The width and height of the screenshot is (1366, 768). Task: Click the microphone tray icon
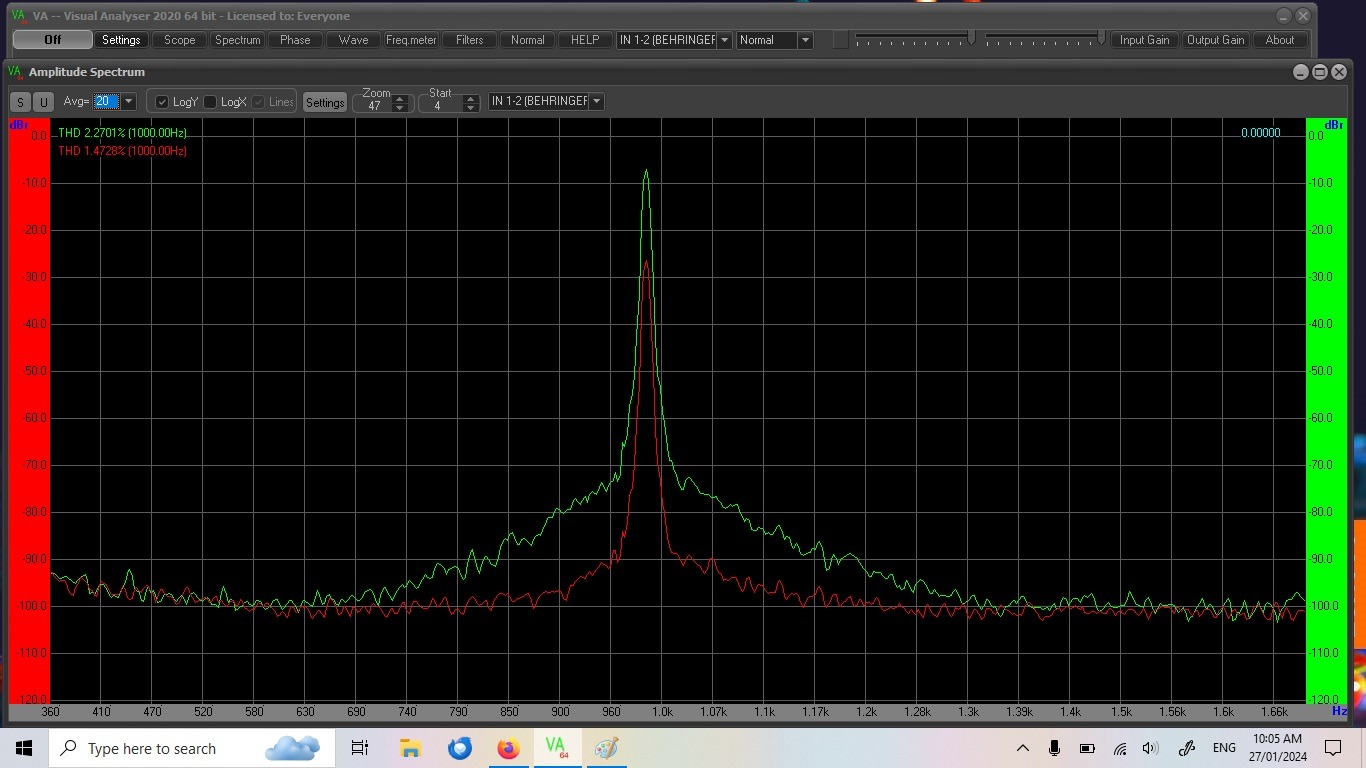point(1054,748)
